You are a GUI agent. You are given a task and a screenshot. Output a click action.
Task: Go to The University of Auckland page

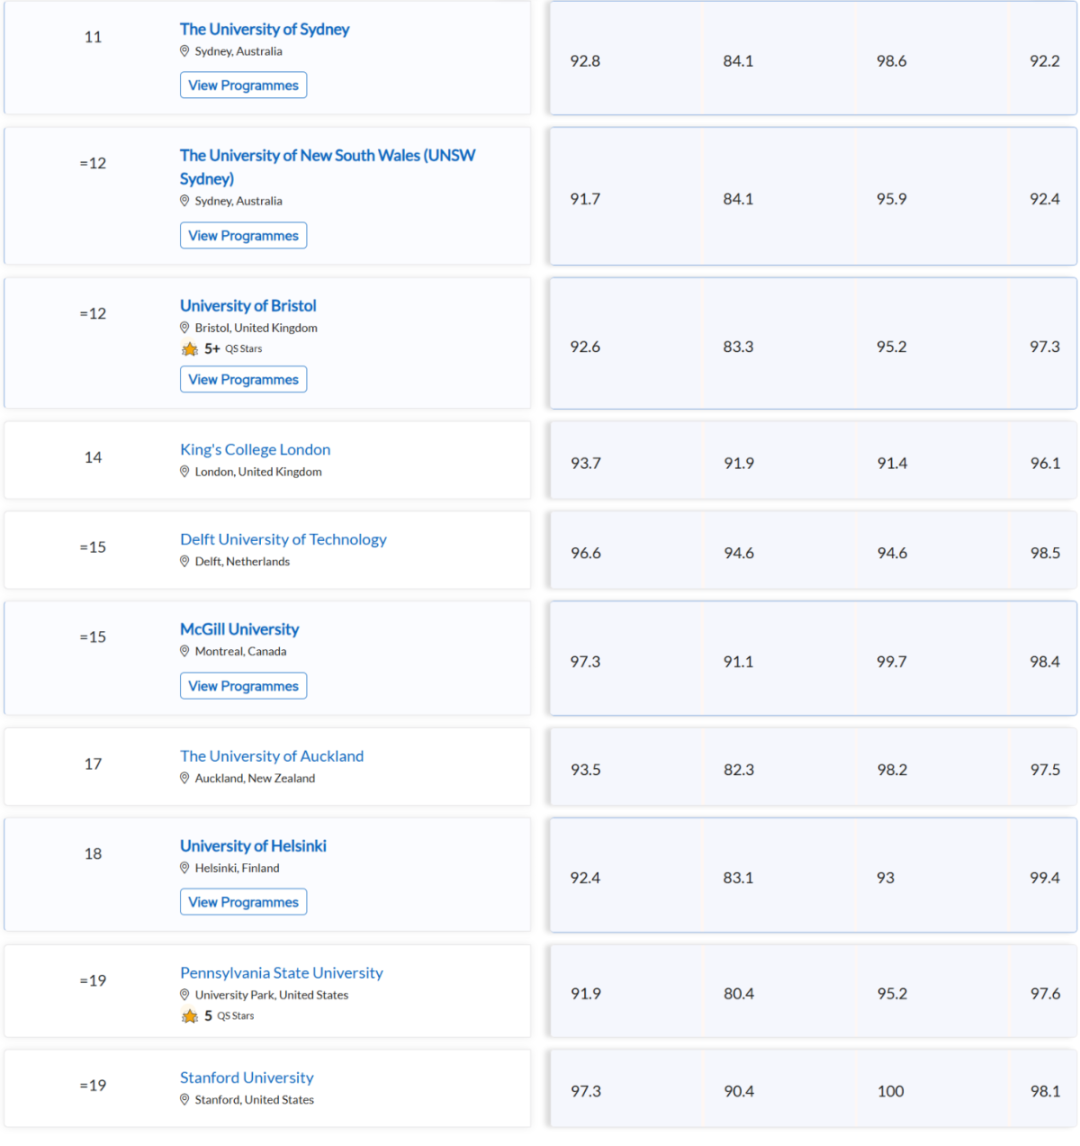click(x=272, y=756)
